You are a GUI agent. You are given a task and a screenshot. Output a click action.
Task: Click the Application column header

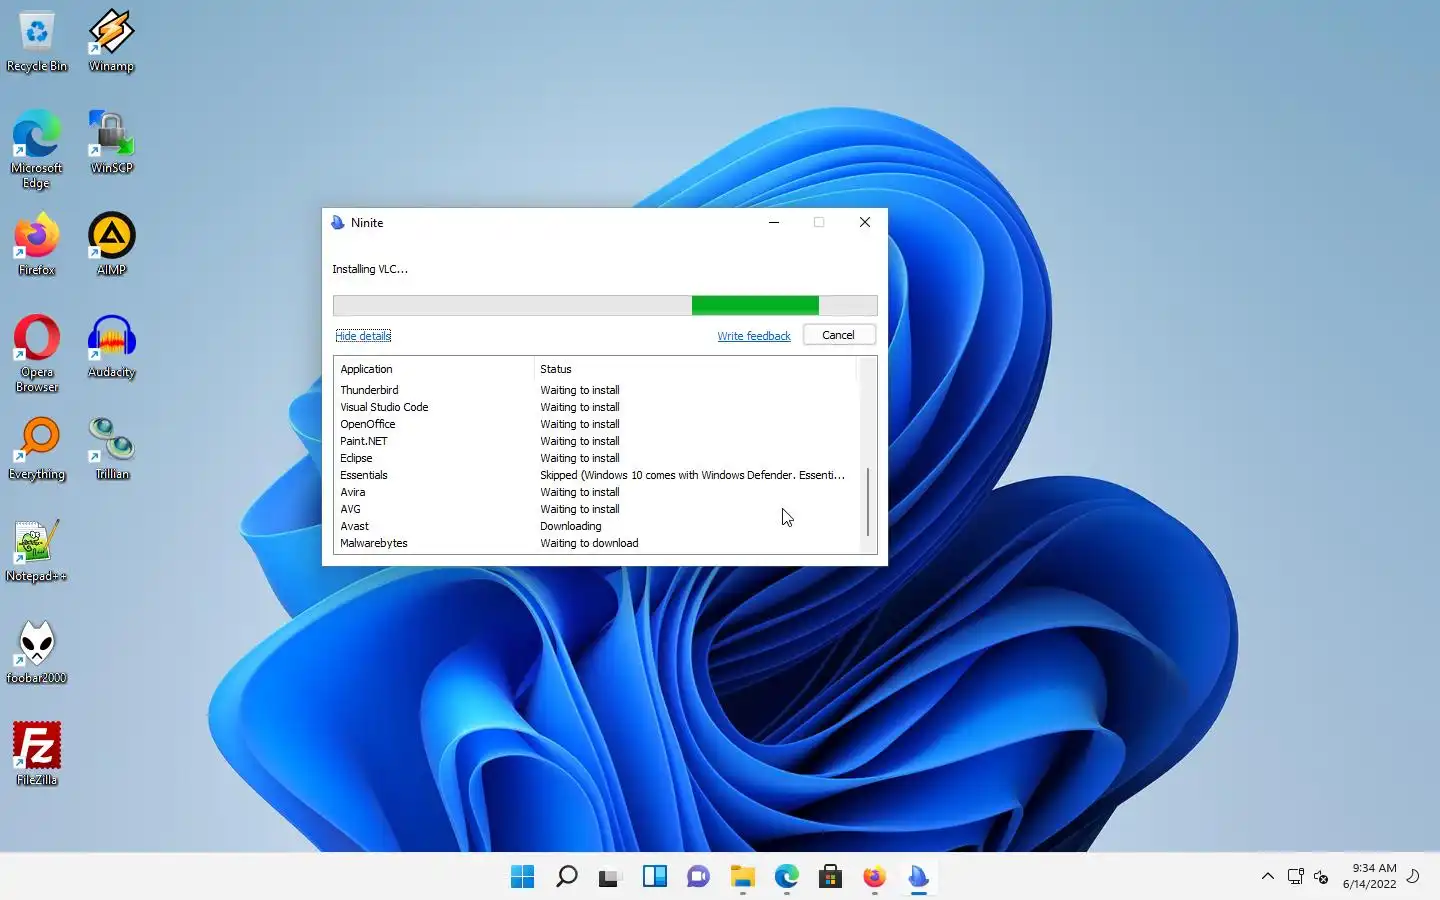pos(434,369)
